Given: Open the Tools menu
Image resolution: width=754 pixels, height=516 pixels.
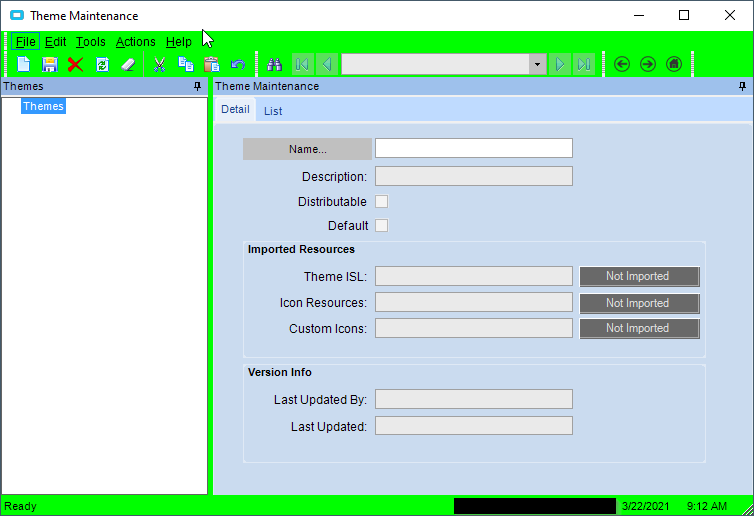Looking at the screenshot, I should [x=90, y=42].
